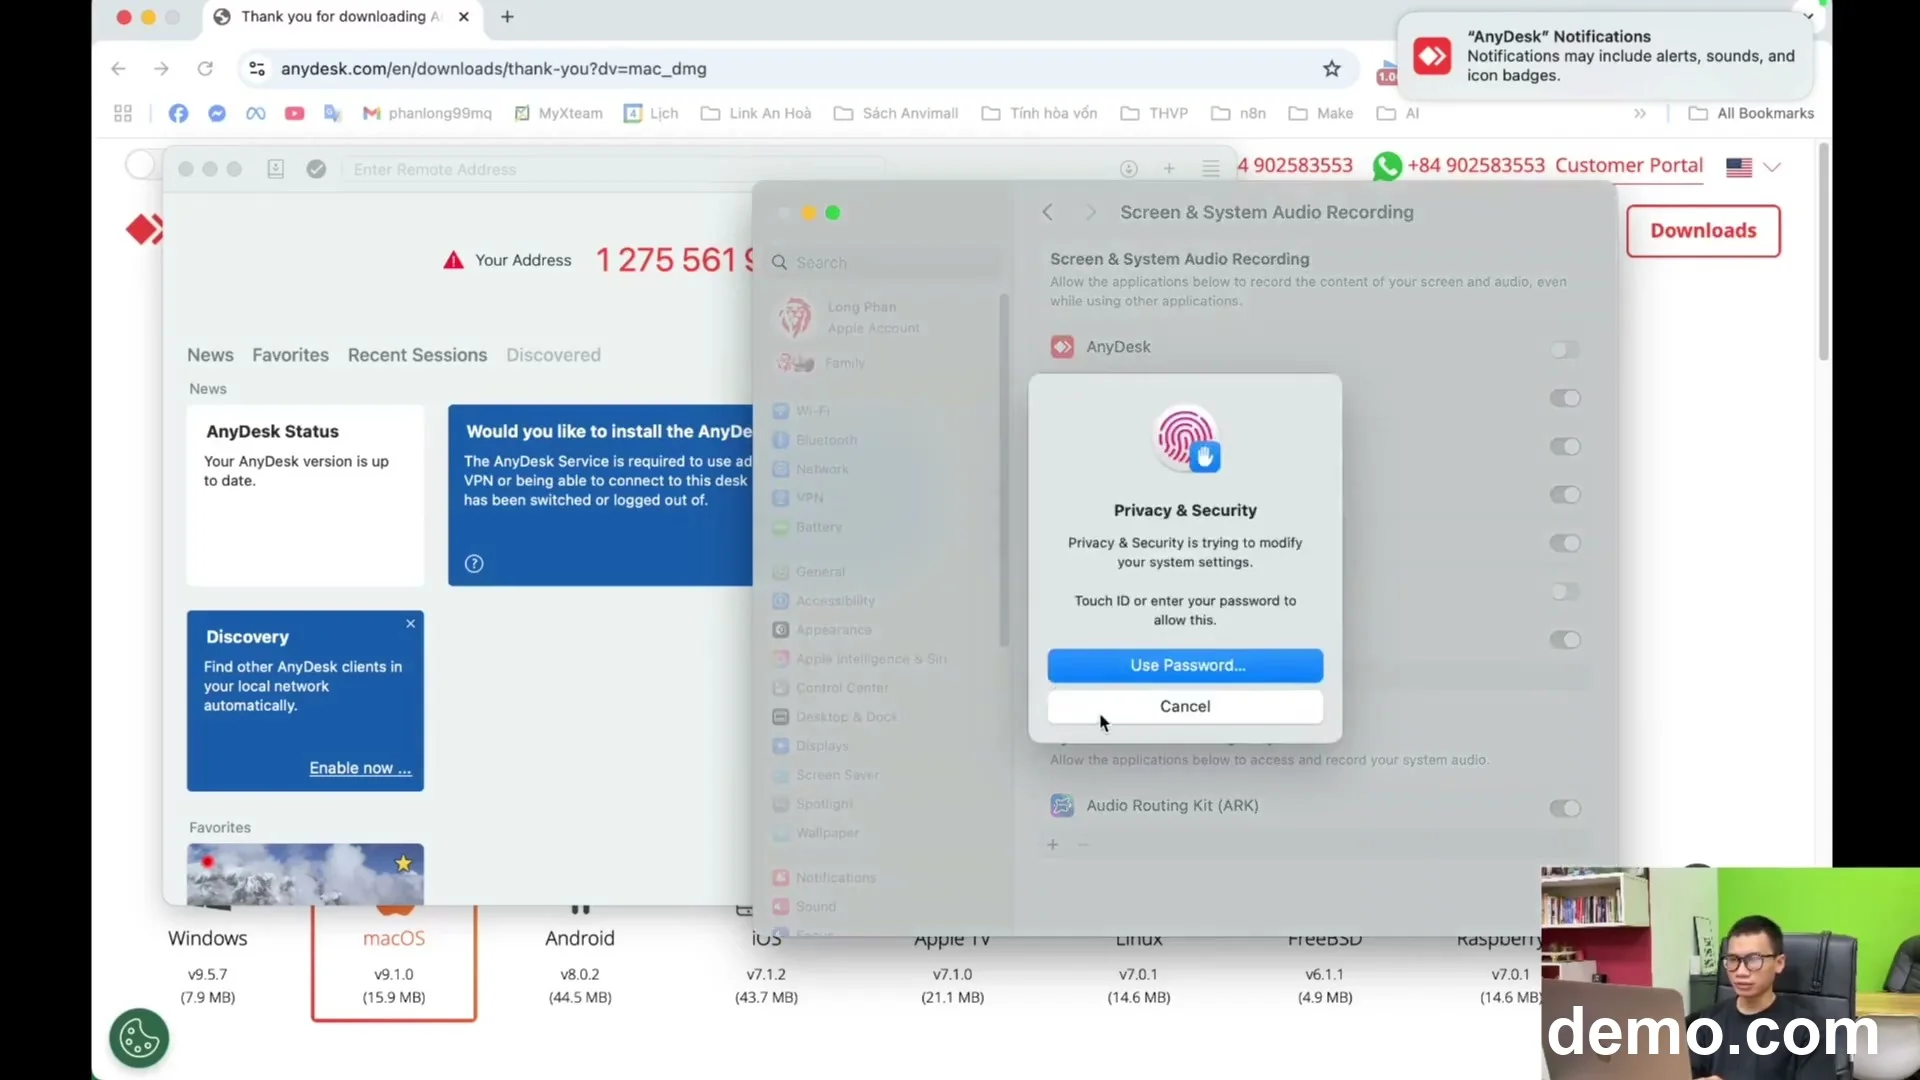The height and width of the screenshot is (1080, 1920).
Task: Open AnyDesk hamburger menu
Action: click(1210, 169)
